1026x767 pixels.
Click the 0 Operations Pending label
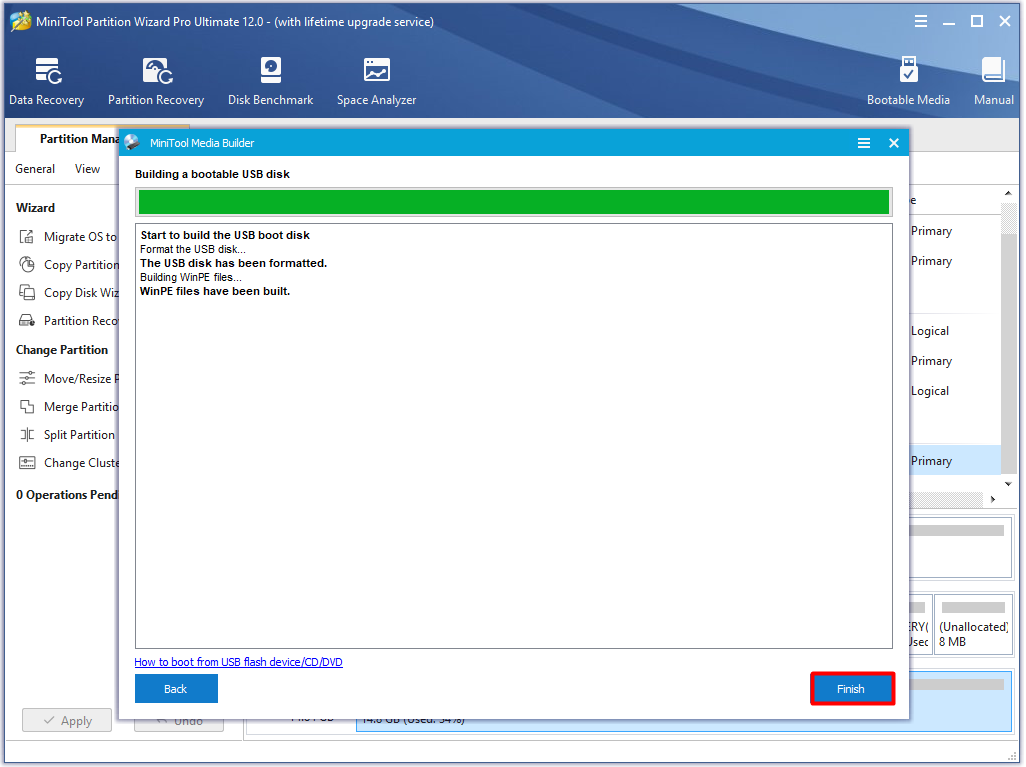pyautogui.click(x=67, y=495)
